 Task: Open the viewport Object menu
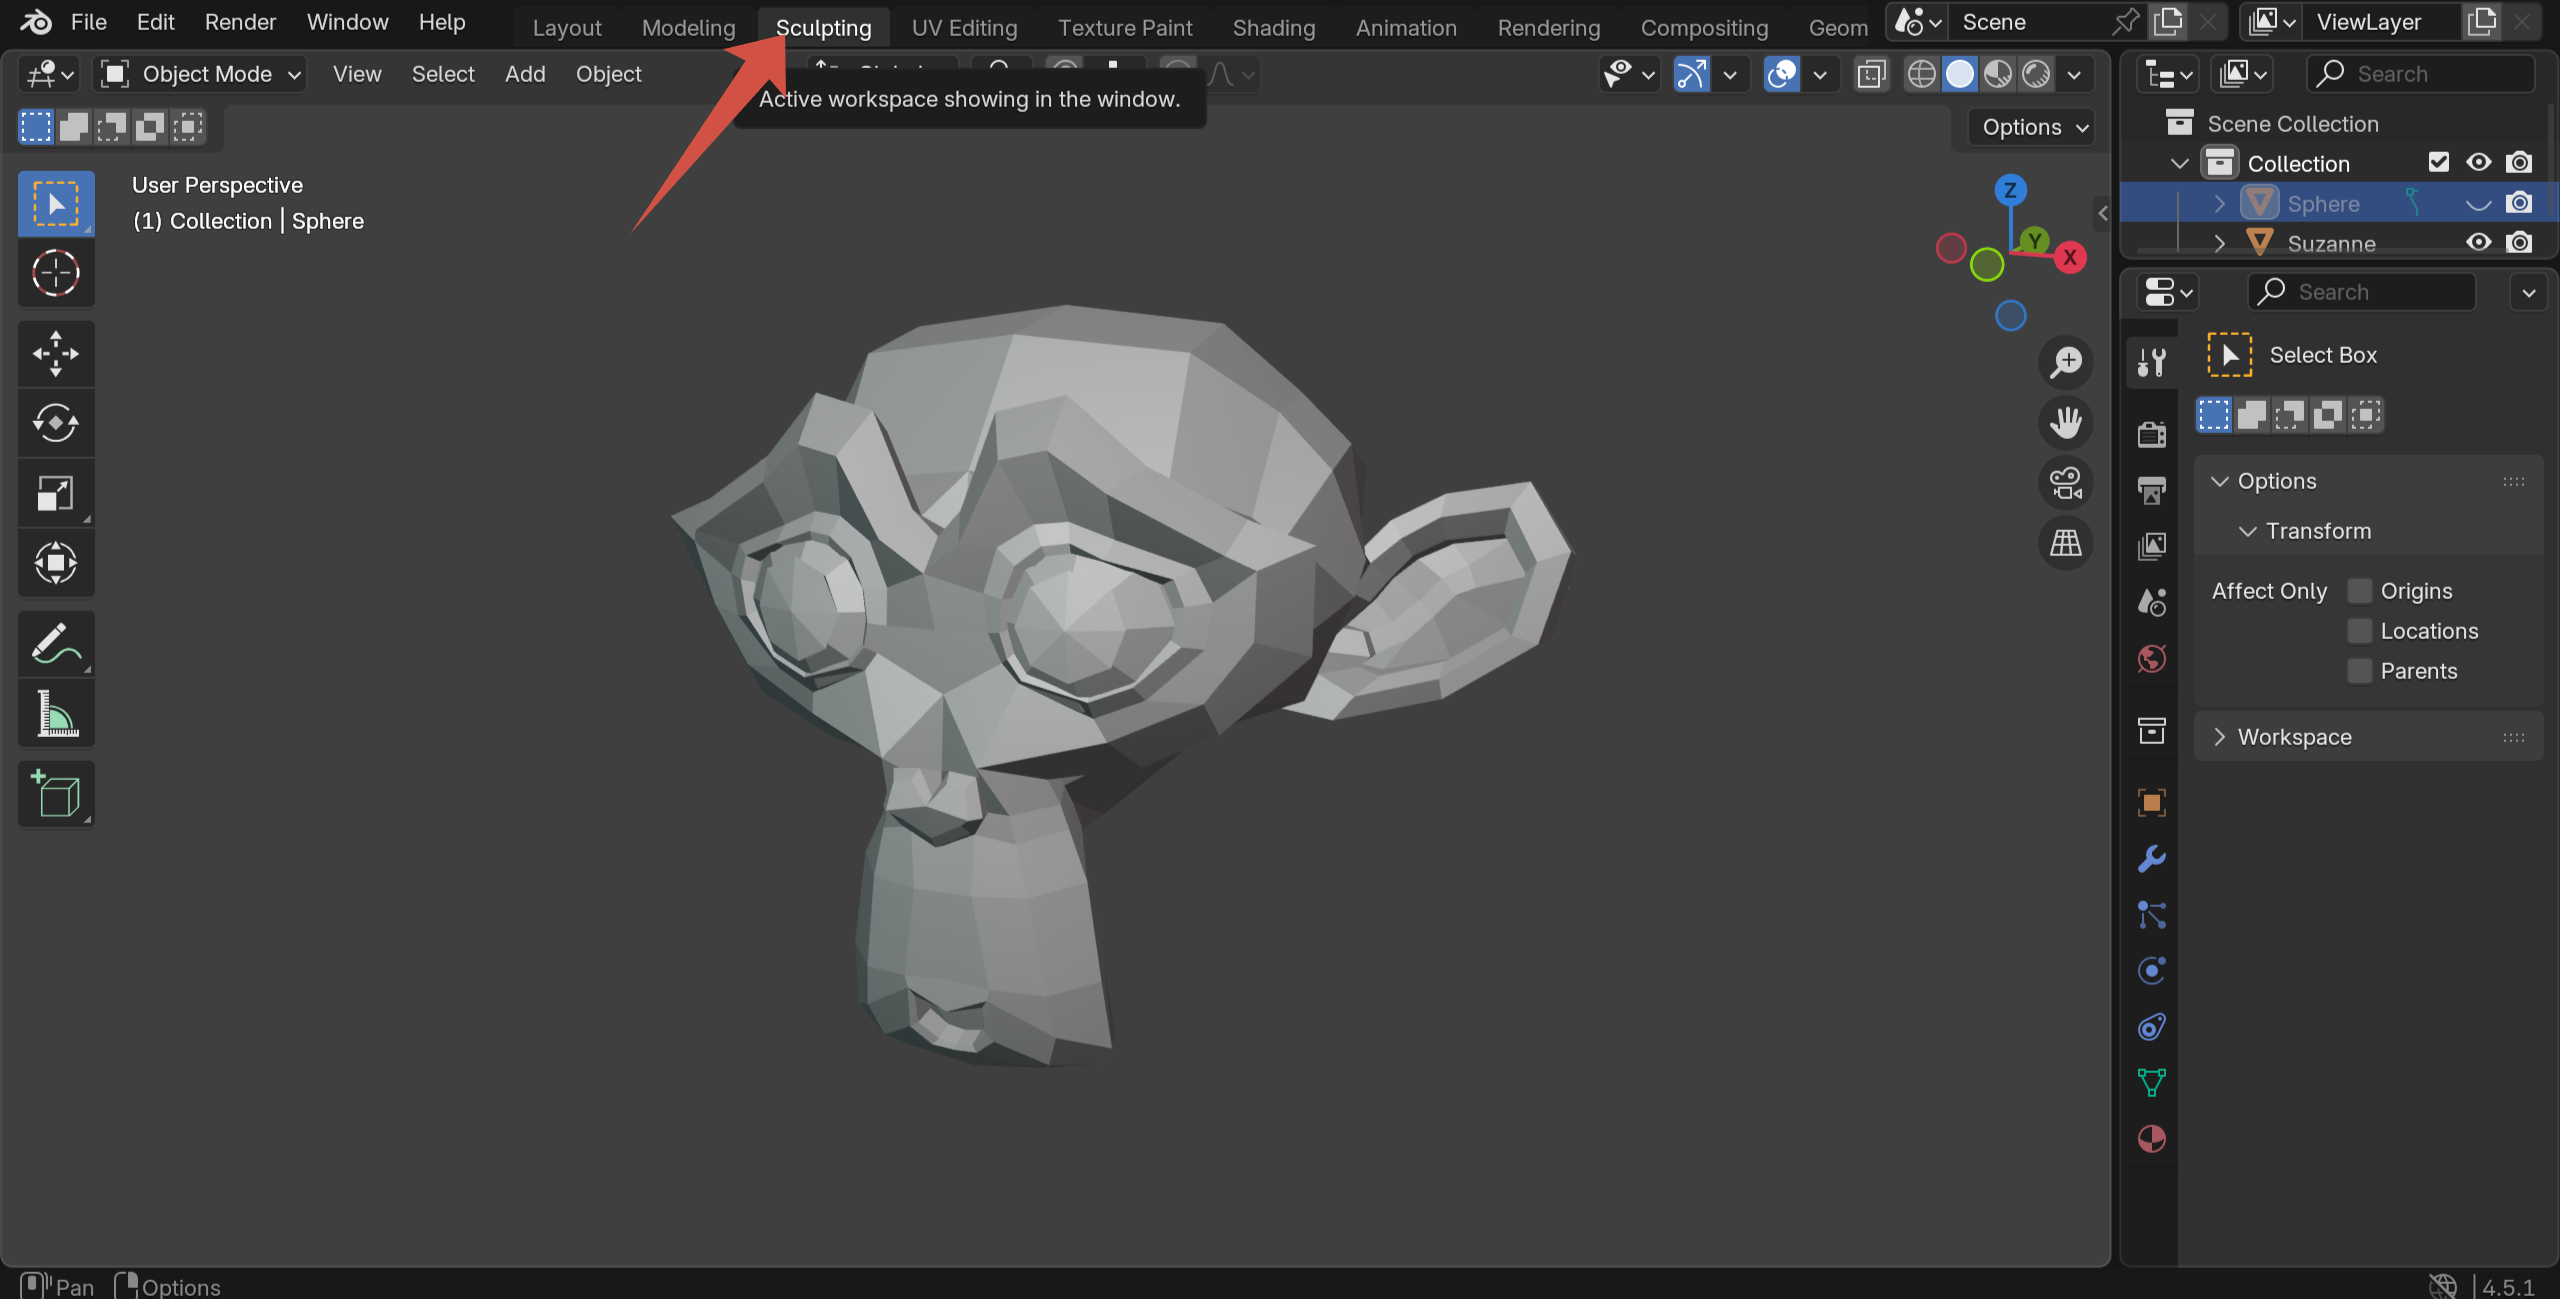click(608, 74)
